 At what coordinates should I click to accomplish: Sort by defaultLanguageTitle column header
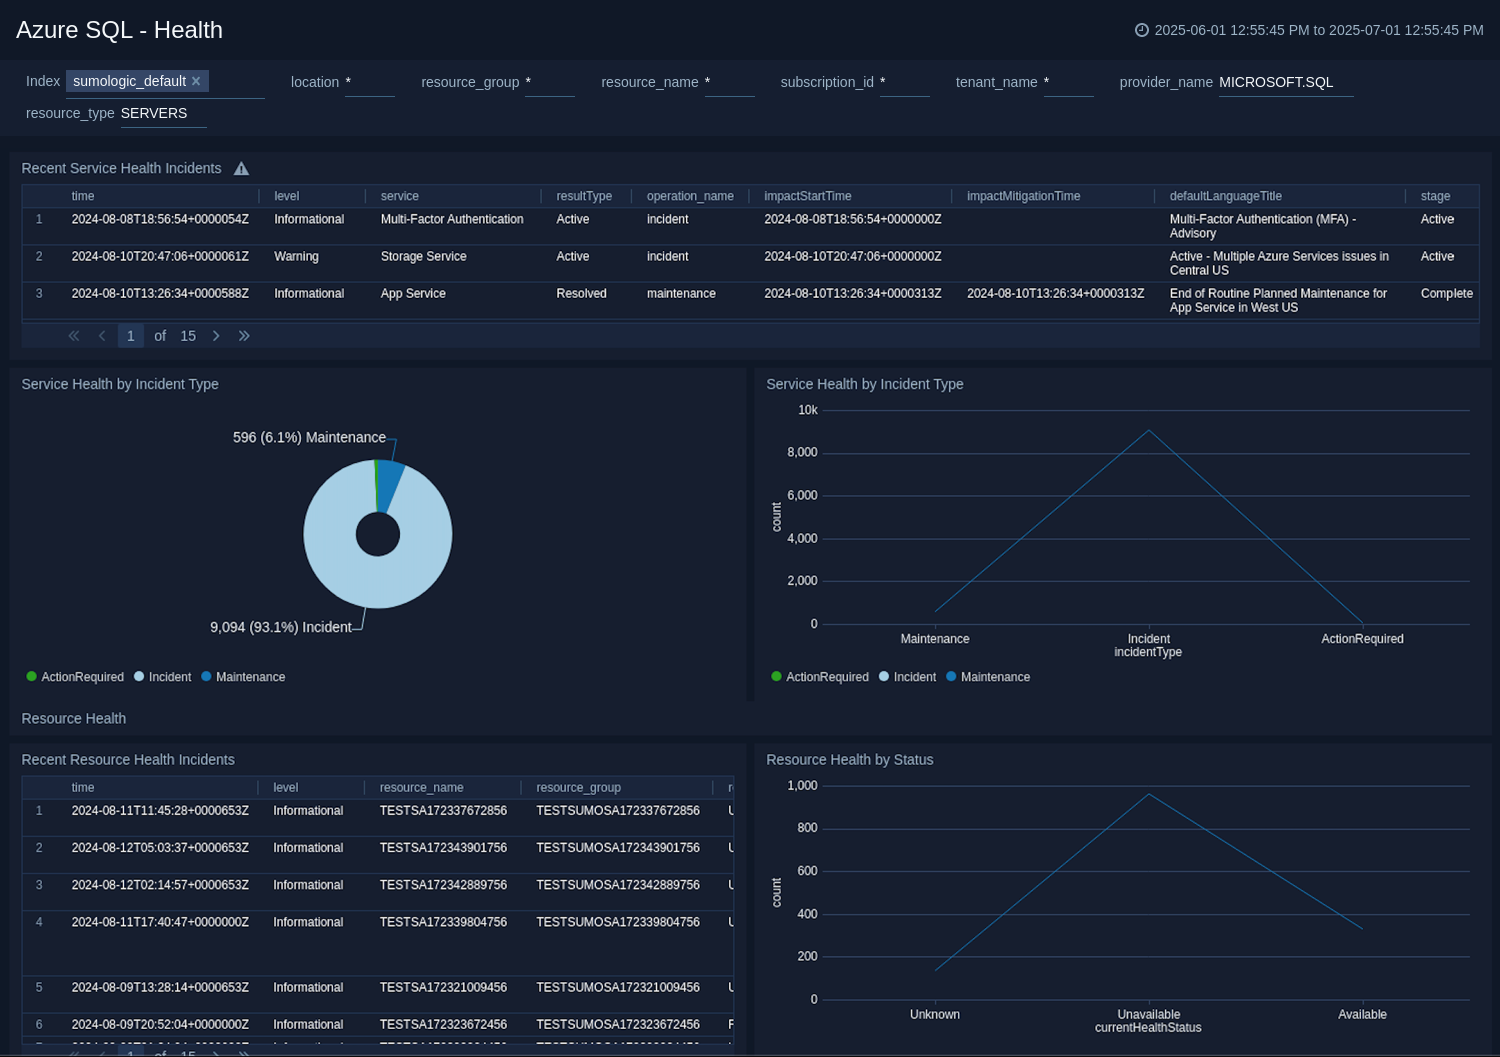point(1226,196)
